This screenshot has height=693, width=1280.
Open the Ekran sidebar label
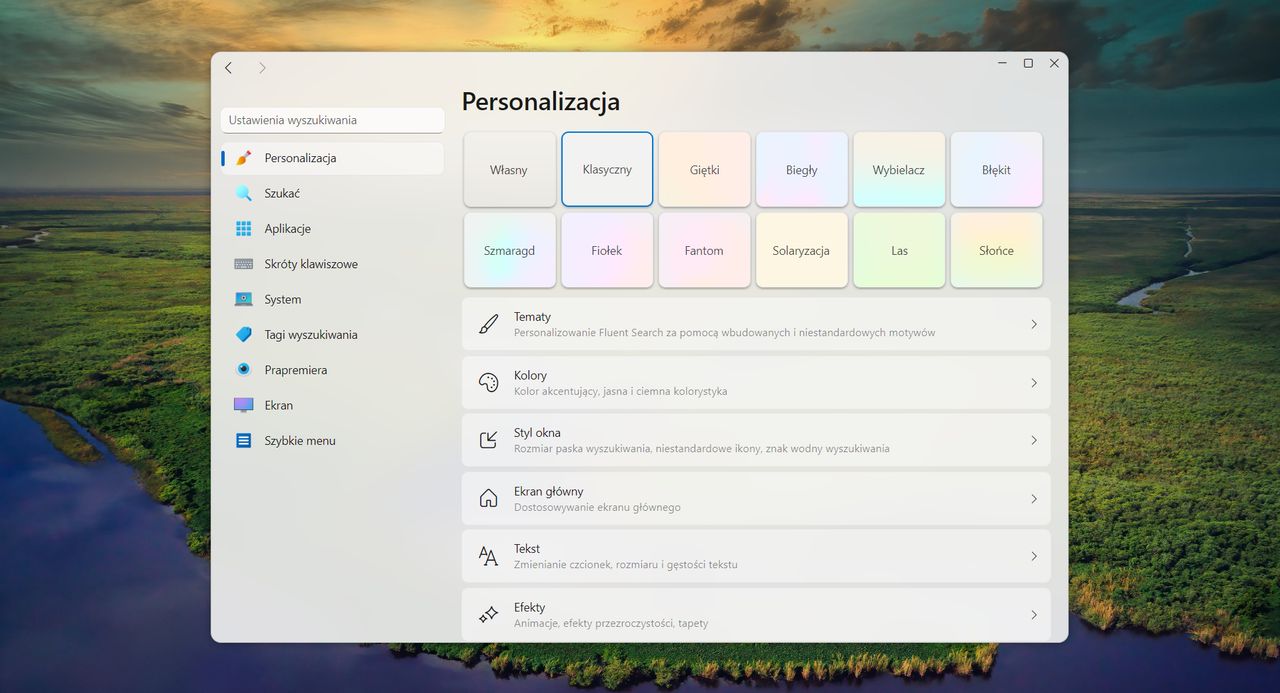click(x=279, y=405)
